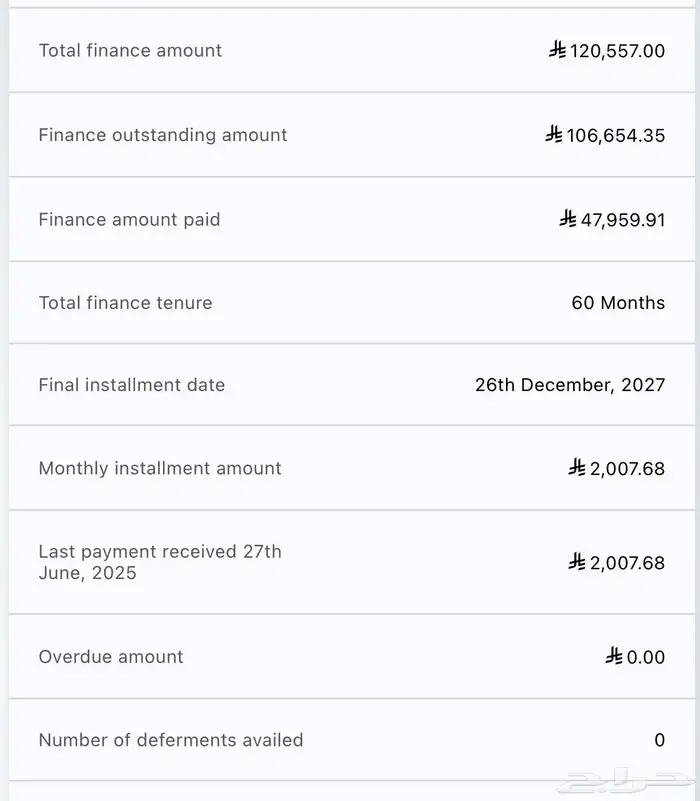Click the currency symbol in Last payment row
Screen dimensions: 700x801
pos(577,562)
